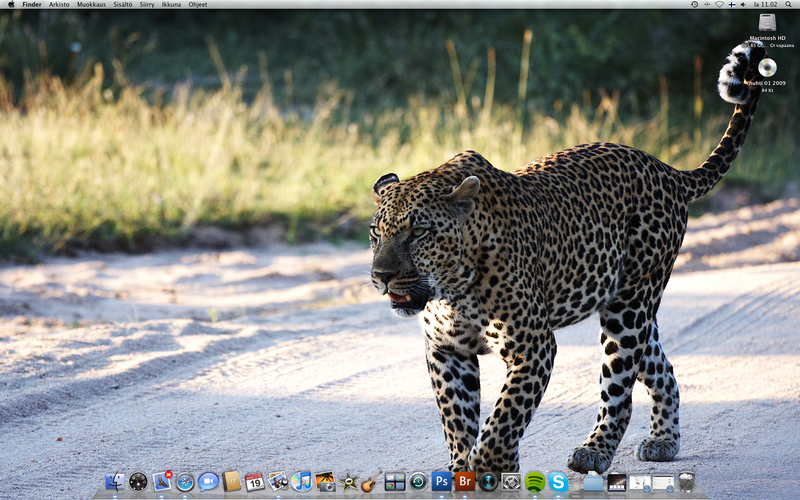Launch Adobe Bridge Br icon
Viewport: 800px width, 500px height.
pyautogui.click(x=465, y=481)
